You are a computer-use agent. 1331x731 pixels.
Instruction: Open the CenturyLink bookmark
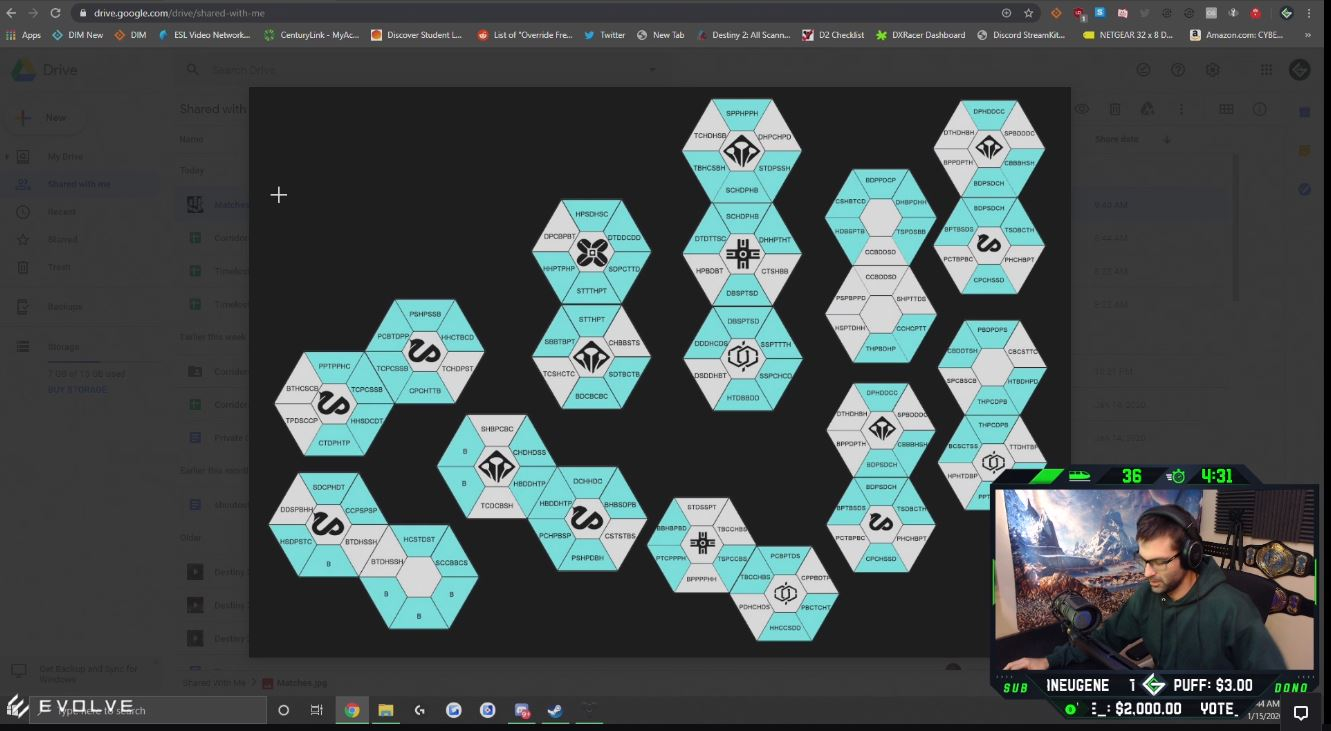tap(312, 35)
